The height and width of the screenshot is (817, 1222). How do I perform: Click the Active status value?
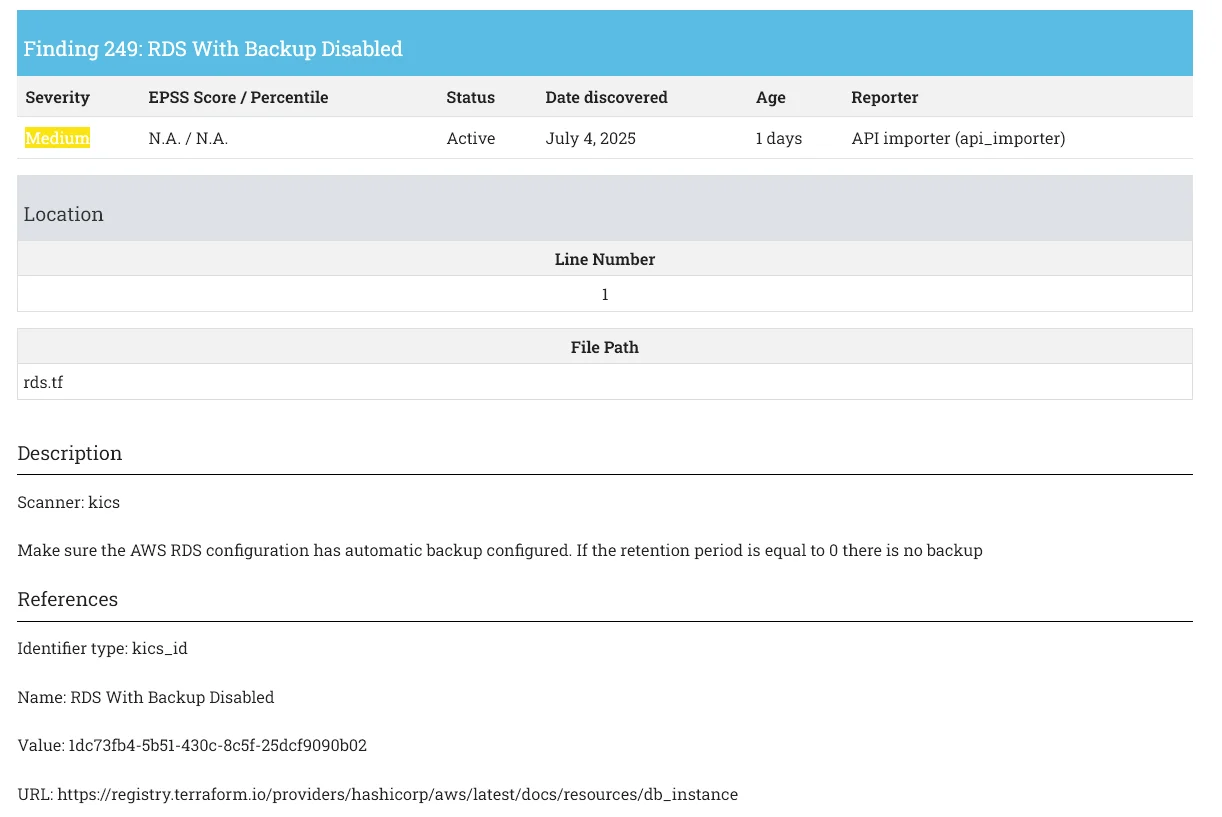coord(470,138)
